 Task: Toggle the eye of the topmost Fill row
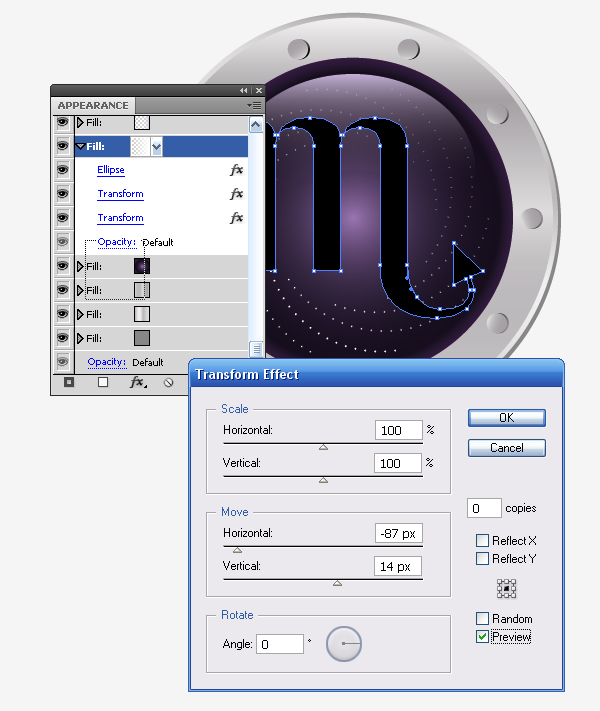point(63,122)
